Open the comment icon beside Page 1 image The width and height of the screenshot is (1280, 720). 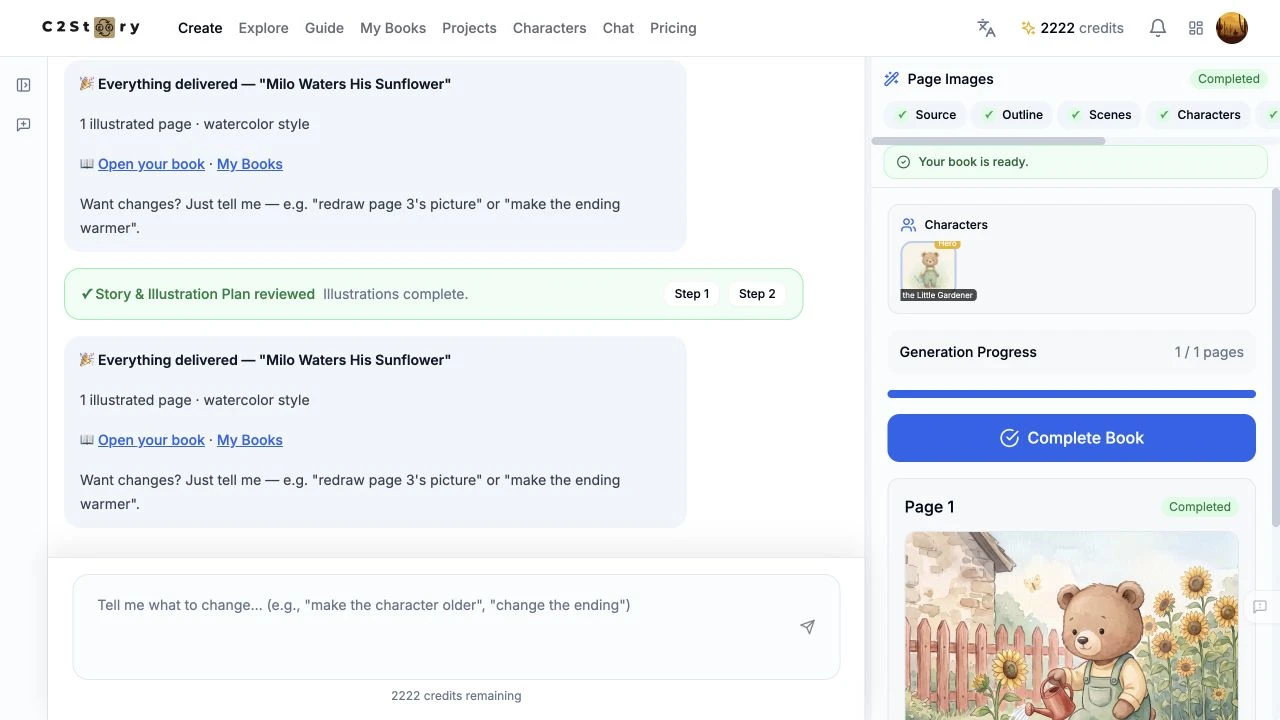pyautogui.click(x=1260, y=606)
